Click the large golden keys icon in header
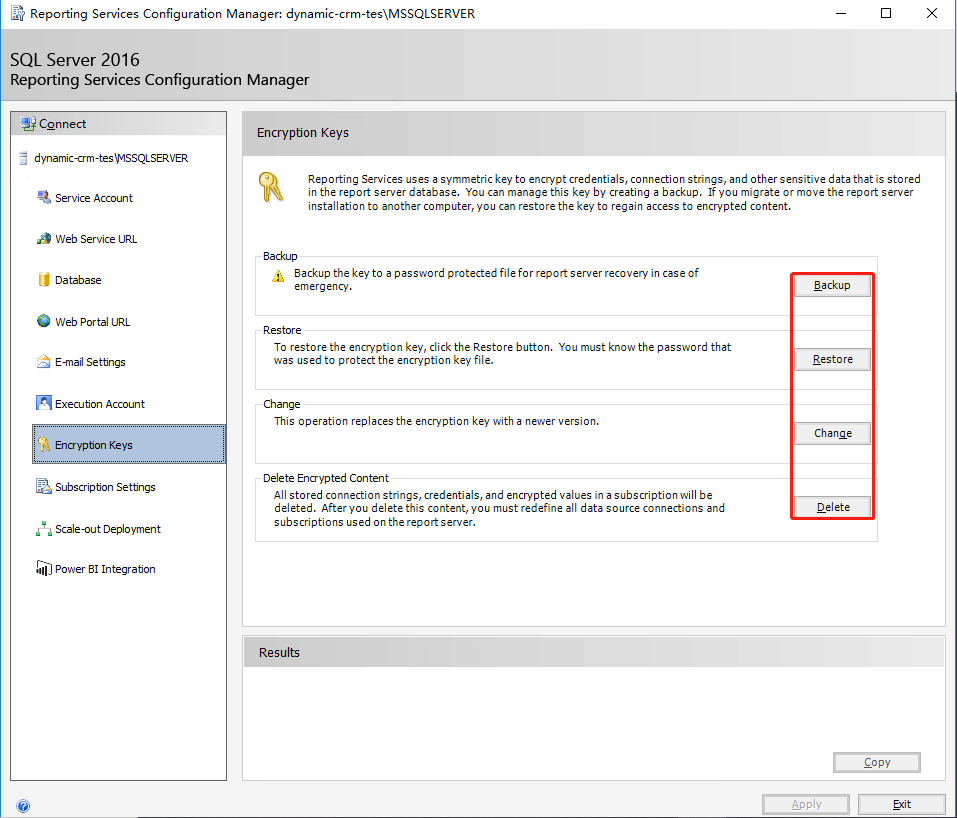Image resolution: width=957 pixels, height=818 pixels. [271, 187]
